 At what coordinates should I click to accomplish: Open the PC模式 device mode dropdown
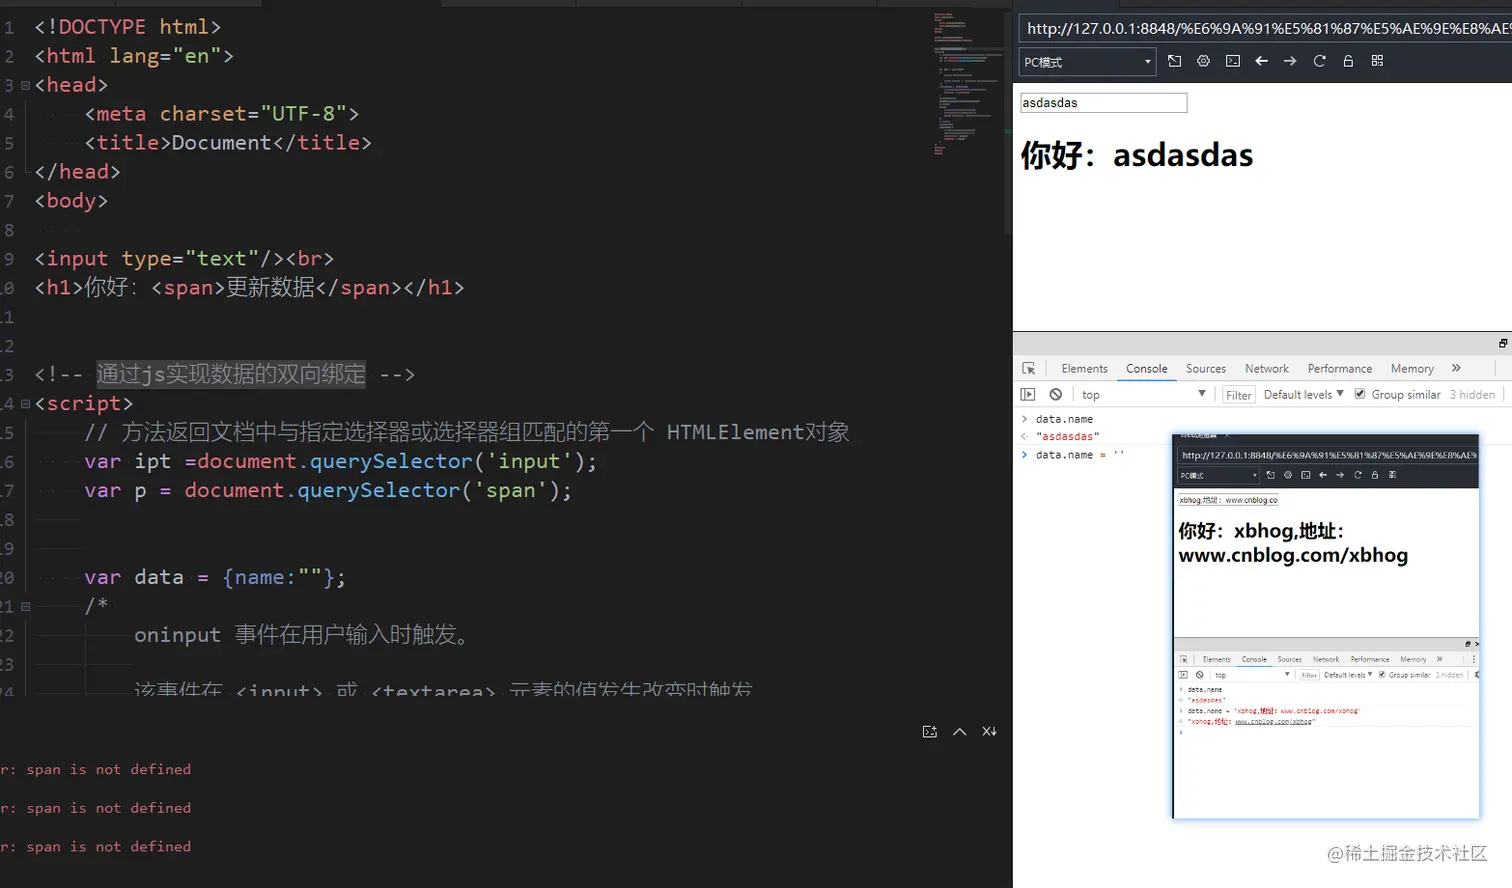[x=1088, y=62]
